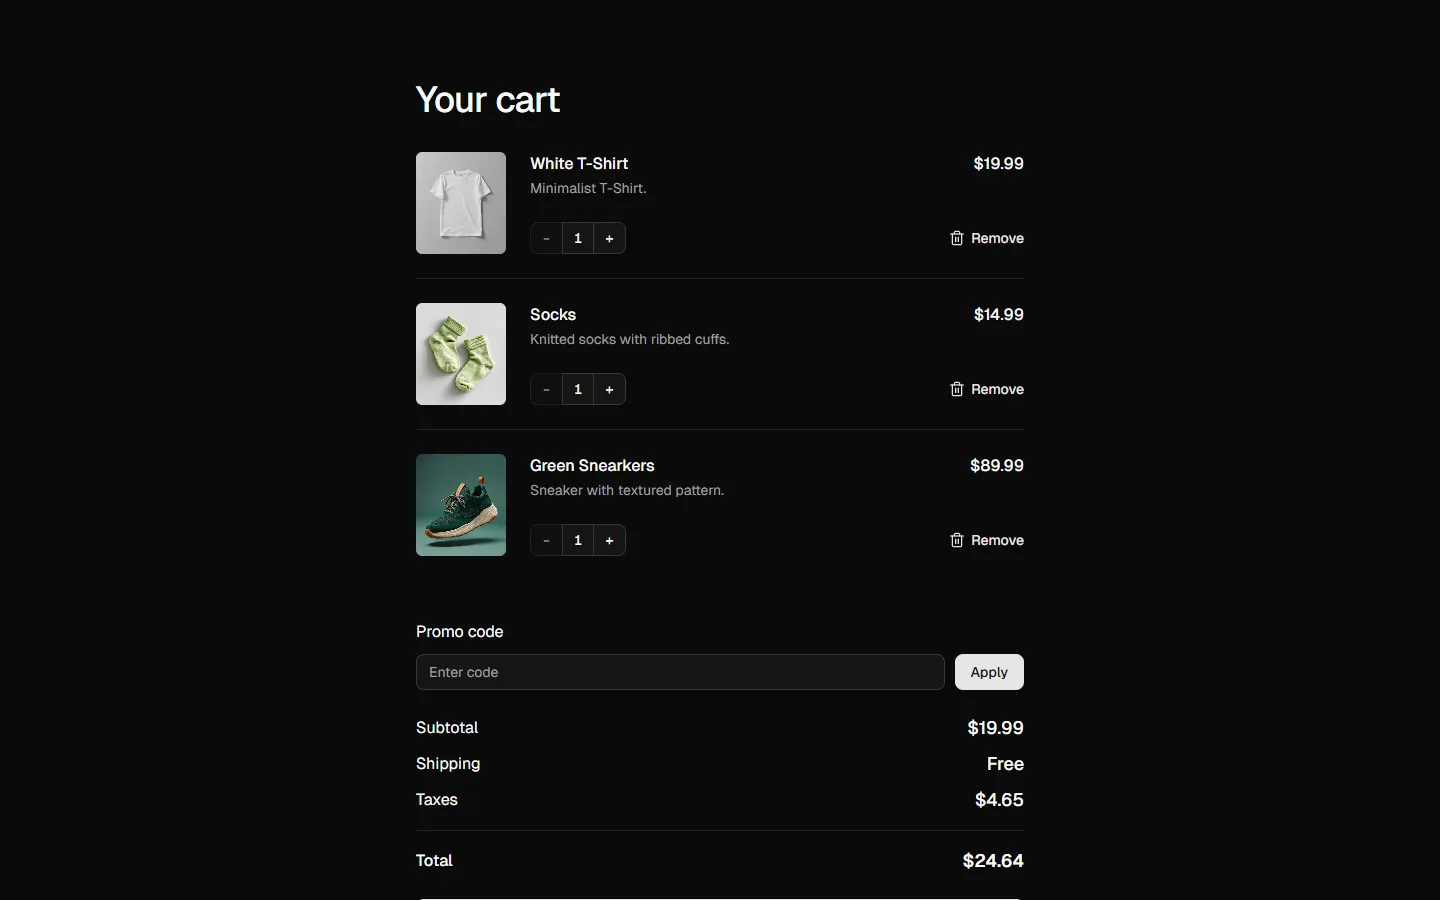This screenshot has width=1440, height=900.
Task: Click the minus icon for Green Snearkers
Action: click(546, 540)
